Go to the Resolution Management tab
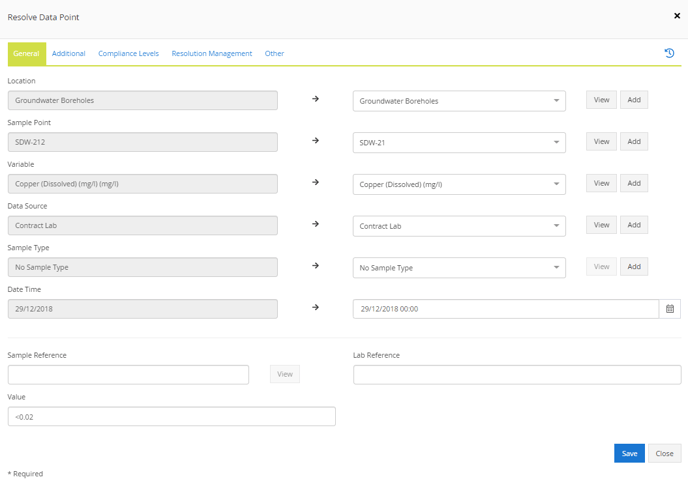Image resolution: width=688 pixels, height=490 pixels. point(212,54)
